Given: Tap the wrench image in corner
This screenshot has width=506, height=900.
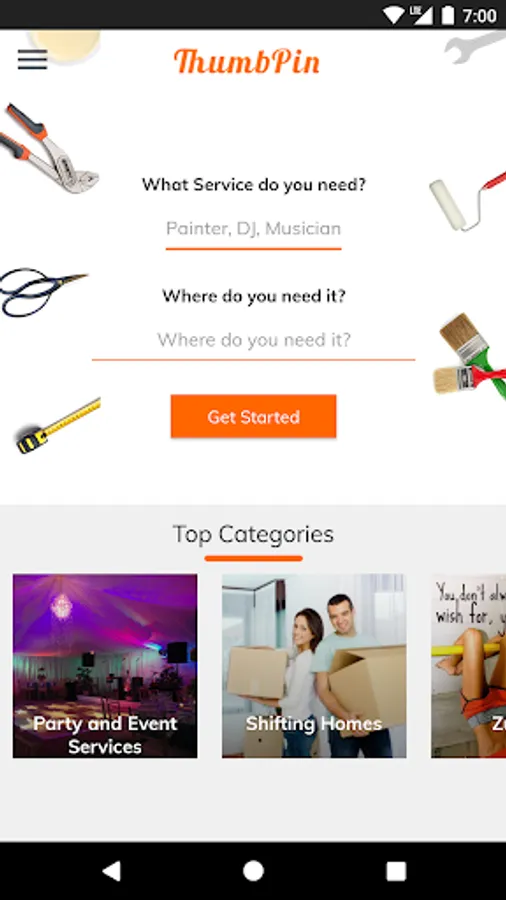Looking at the screenshot, I should 475,46.
